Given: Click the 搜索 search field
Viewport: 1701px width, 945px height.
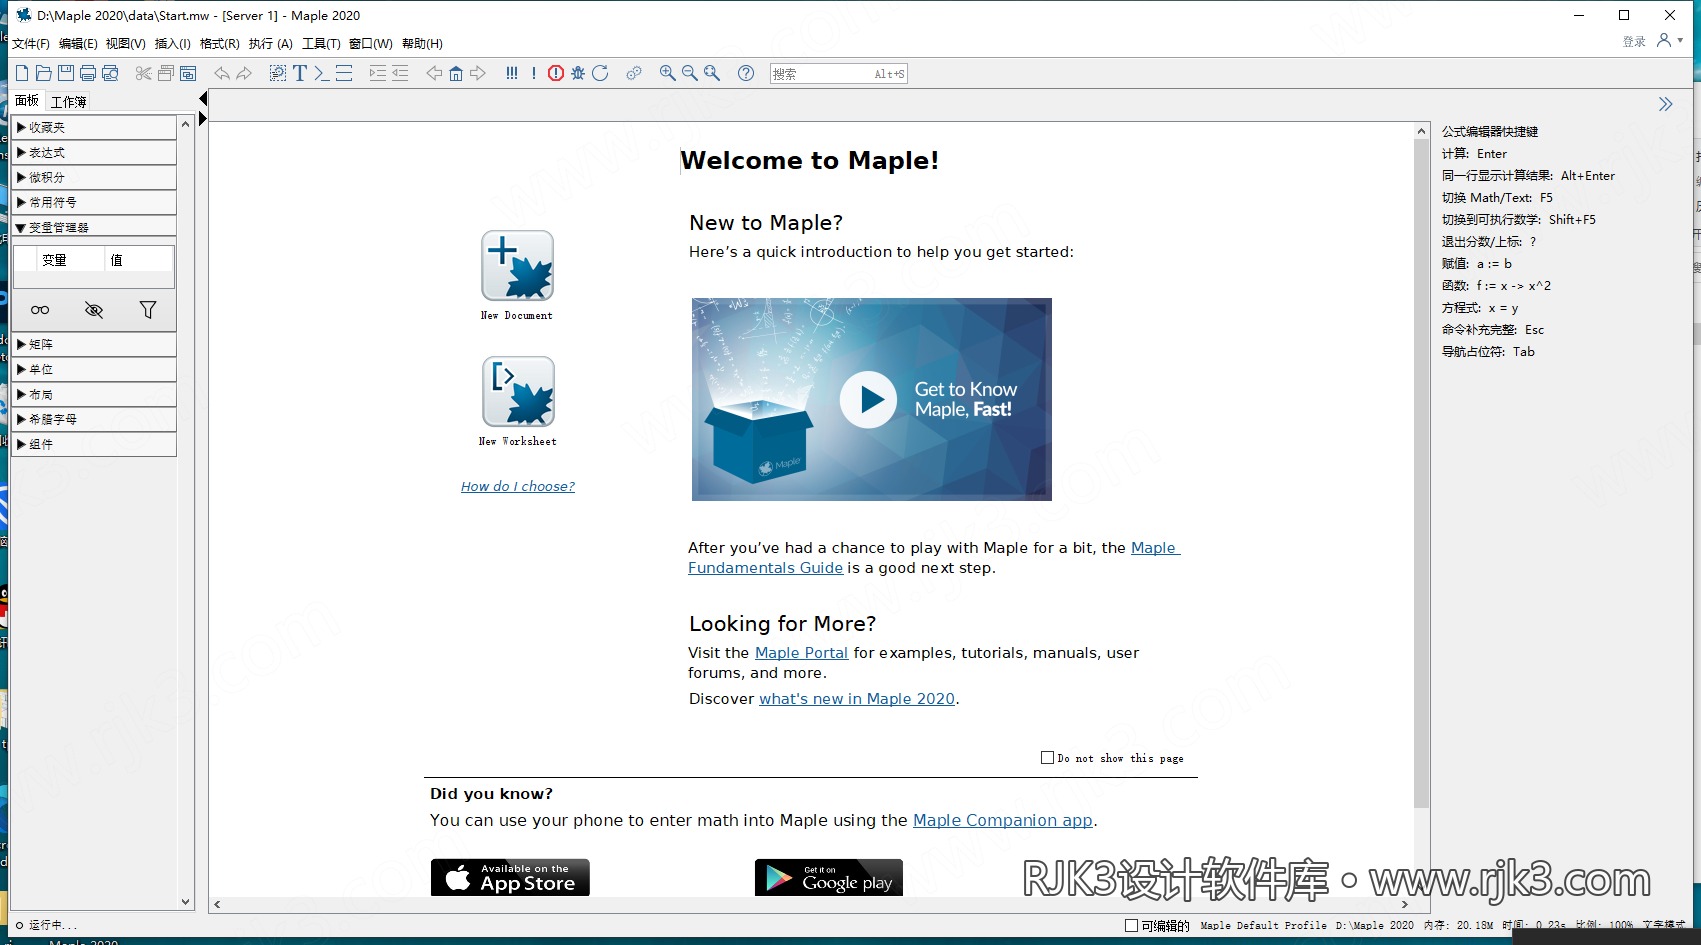Looking at the screenshot, I should tap(838, 74).
